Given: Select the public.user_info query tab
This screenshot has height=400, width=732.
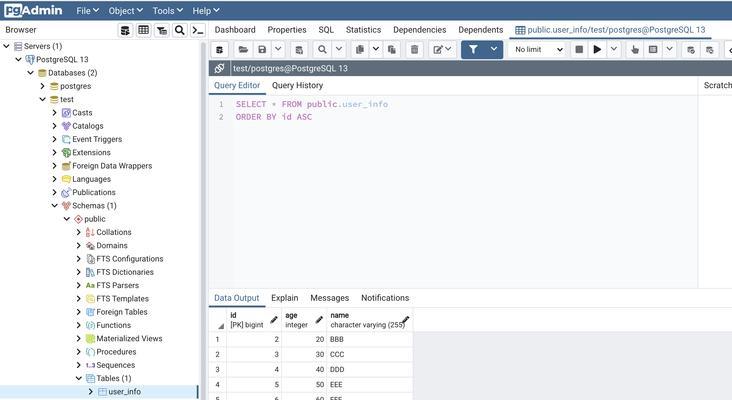Looking at the screenshot, I should click(611, 30).
